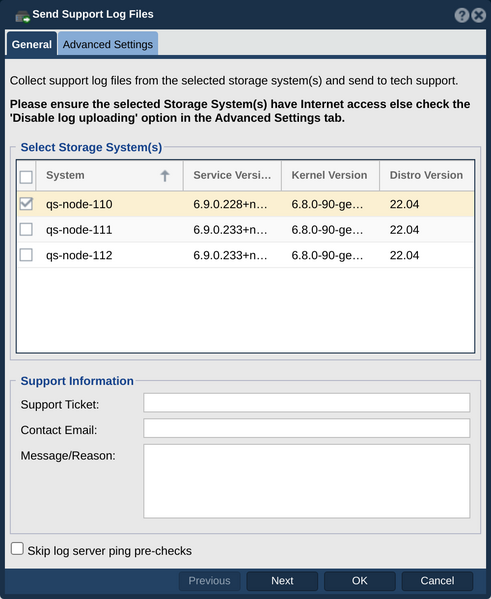The height and width of the screenshot is (599, 491).
Task: Uncheck the qs-node-110 checkbox
Action: [26, 204]
